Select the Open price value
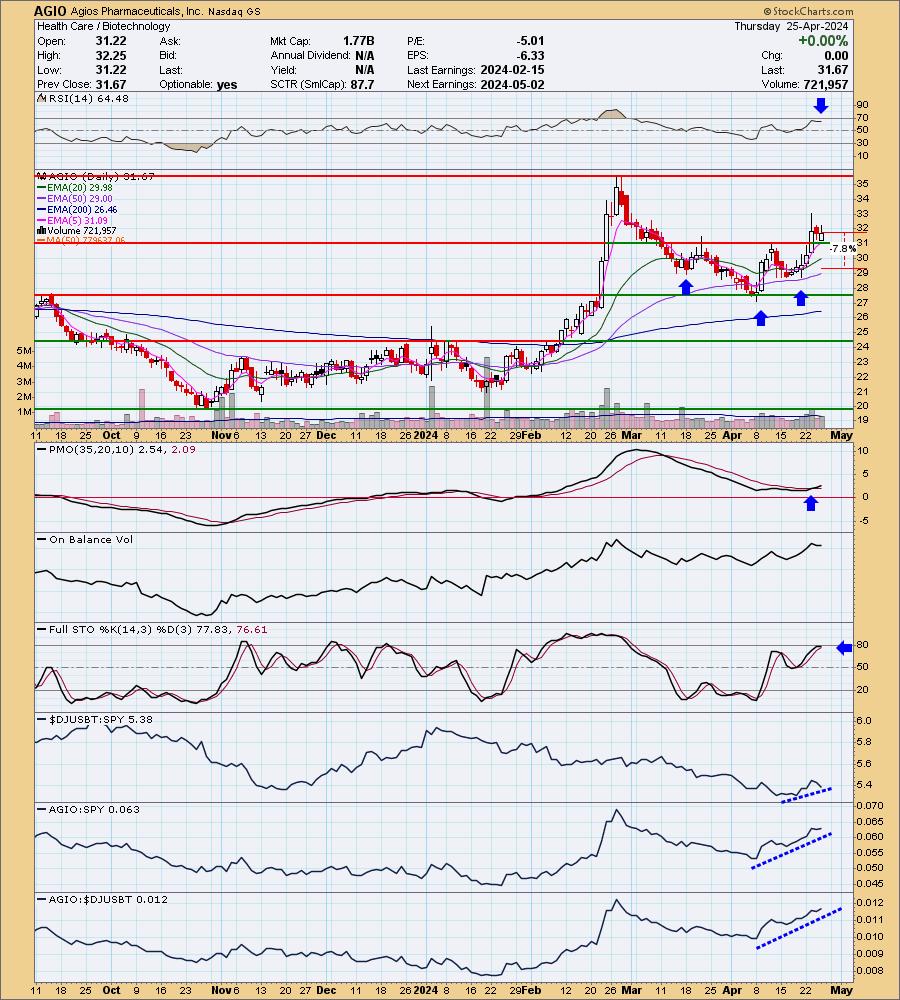This screenshot has height=1000, width=900. [111, 41]
